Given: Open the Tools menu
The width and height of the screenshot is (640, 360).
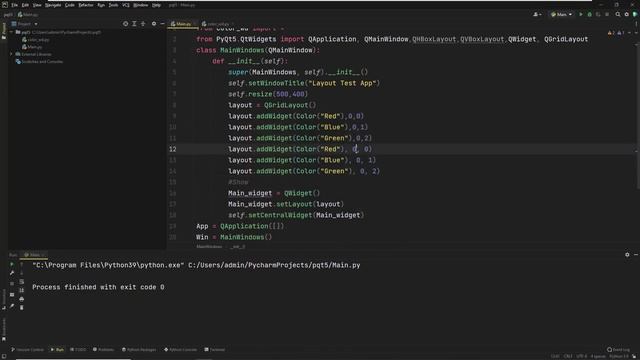Looking at the screenshot, I should (113, 5).
